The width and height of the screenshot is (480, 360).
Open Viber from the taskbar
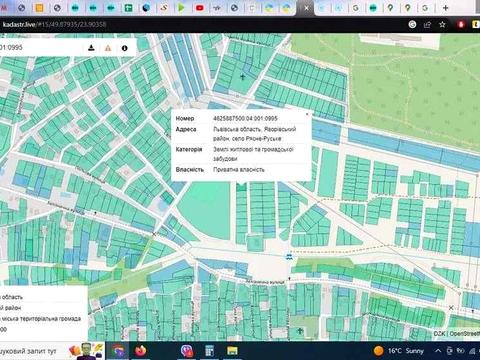187,351
